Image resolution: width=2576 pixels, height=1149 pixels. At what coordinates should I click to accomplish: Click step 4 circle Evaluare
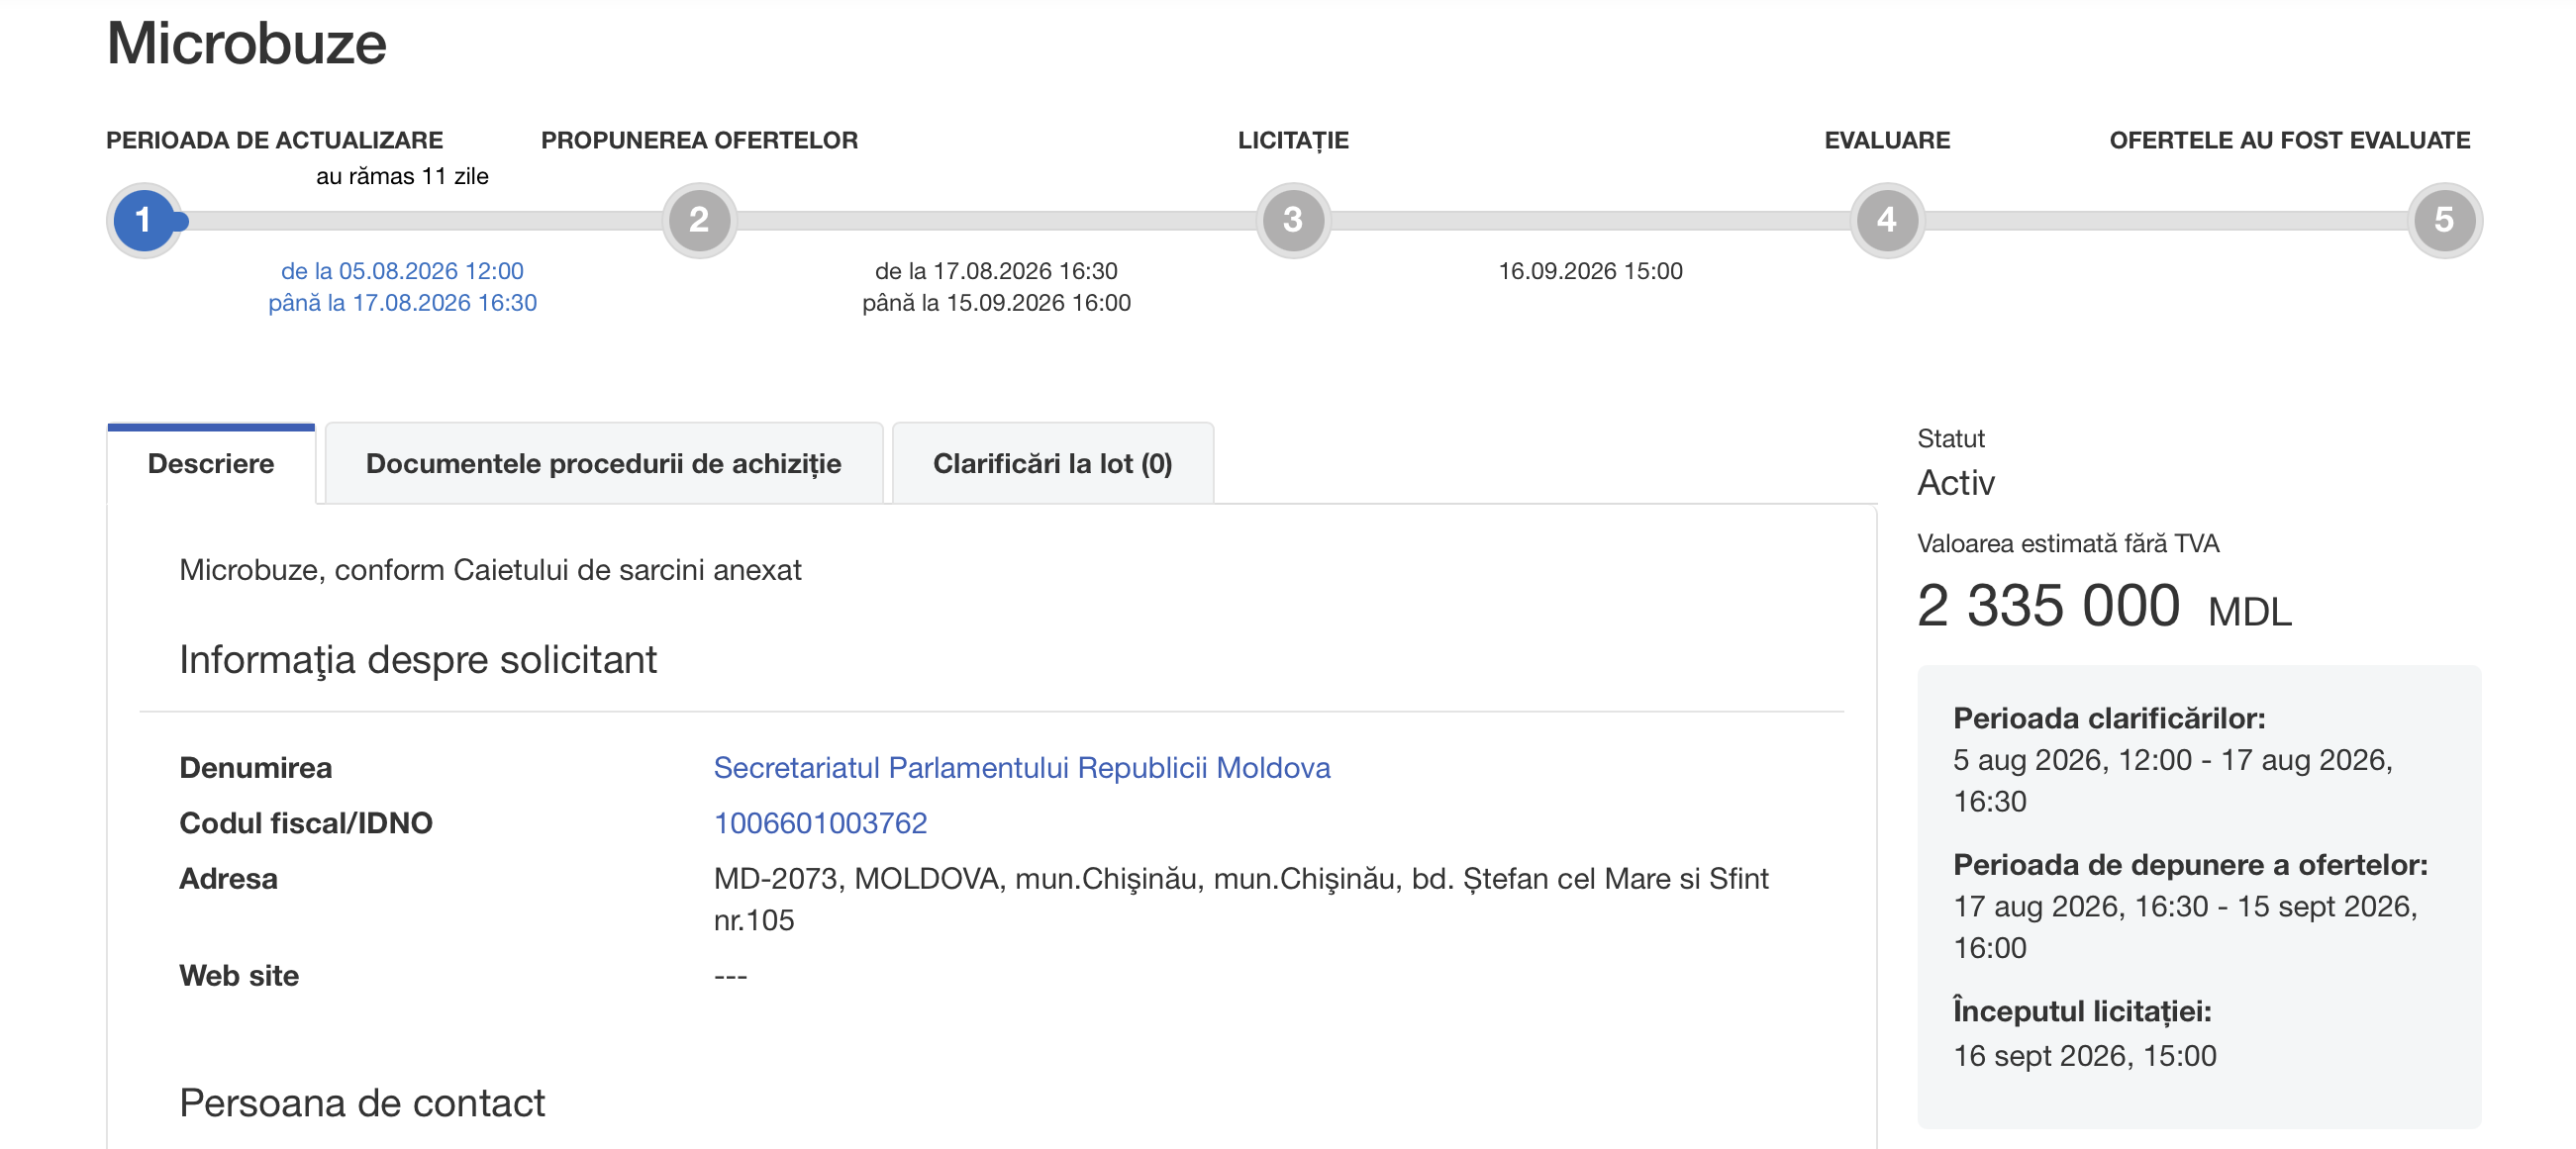coord(1887,220)
